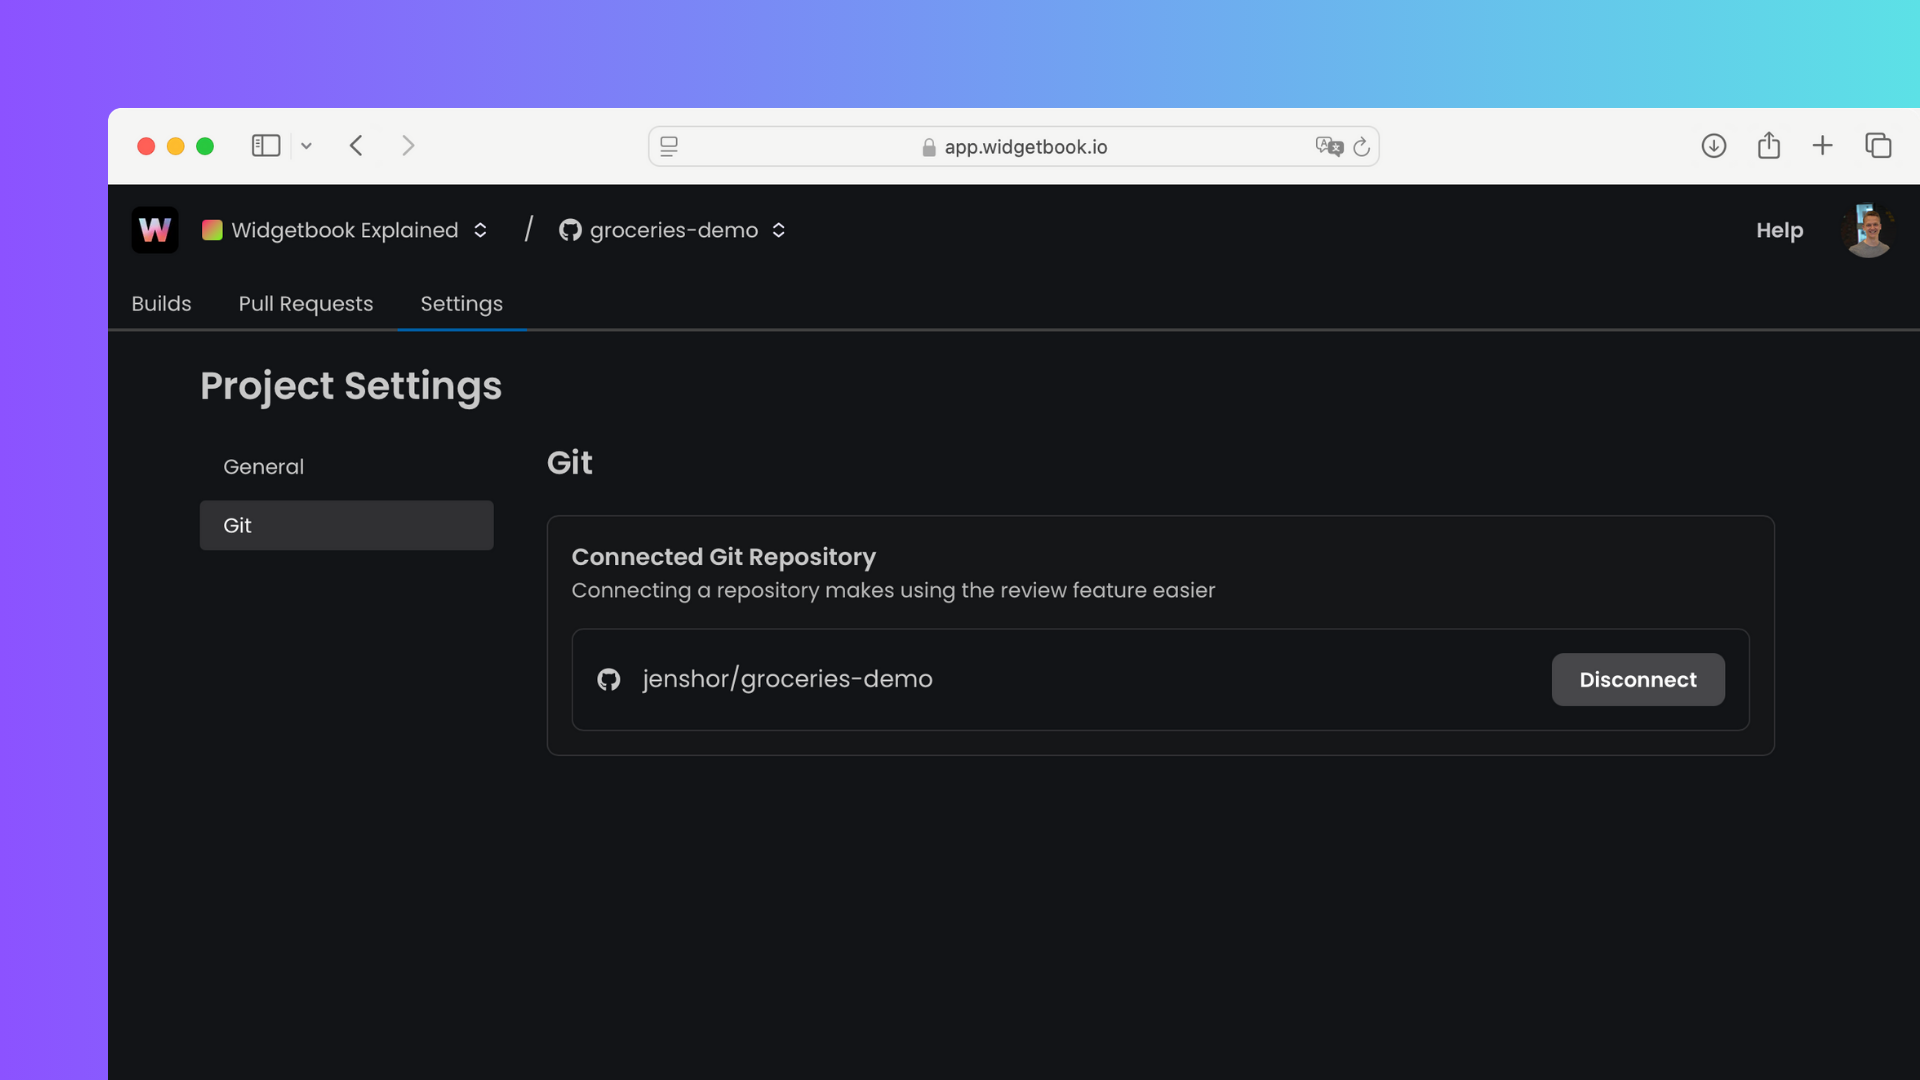Switch to the Pull Requests tab
The height and width of the screenshot is (1080, 1920).
pos(305,304)
